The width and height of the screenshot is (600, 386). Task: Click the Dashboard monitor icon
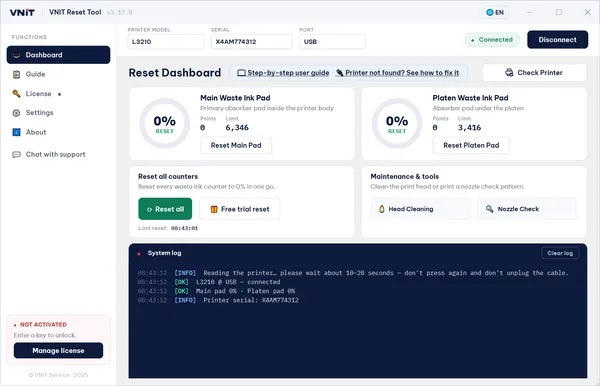click(x=16, y=55)
